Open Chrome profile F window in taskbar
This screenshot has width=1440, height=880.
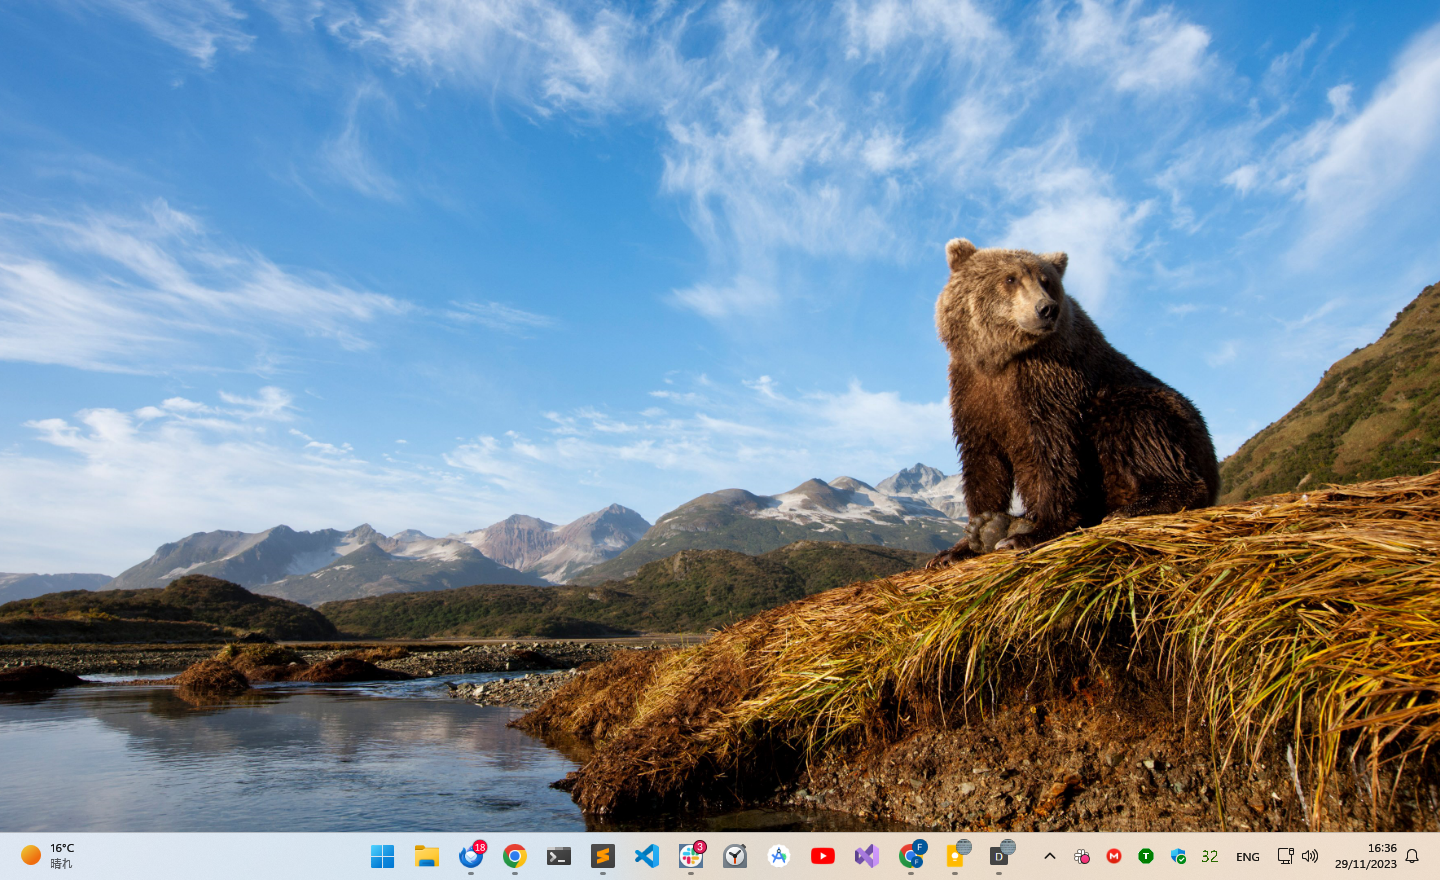tap(911, 856)
